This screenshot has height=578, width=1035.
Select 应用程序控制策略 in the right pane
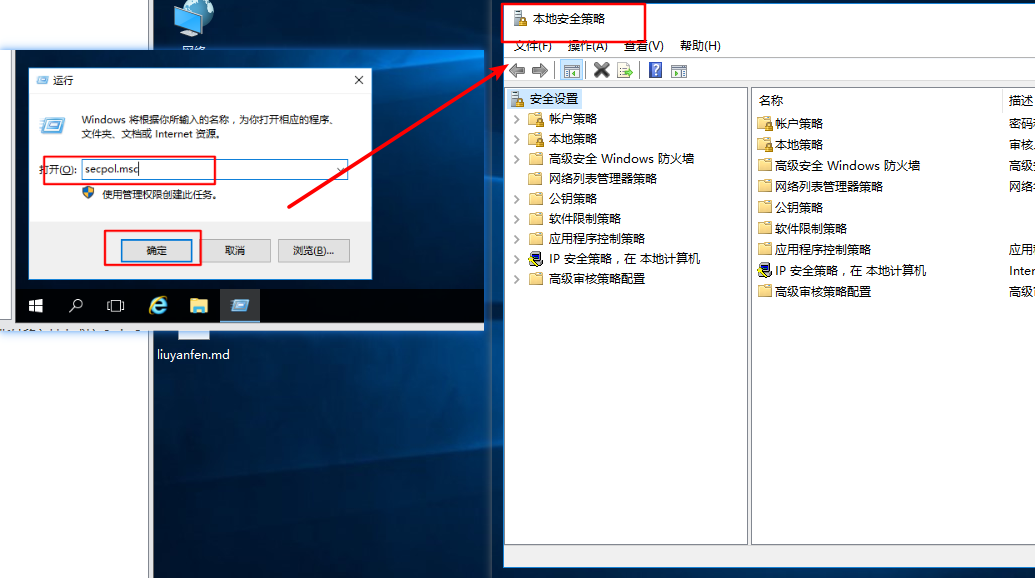click(x=823, y=249)
